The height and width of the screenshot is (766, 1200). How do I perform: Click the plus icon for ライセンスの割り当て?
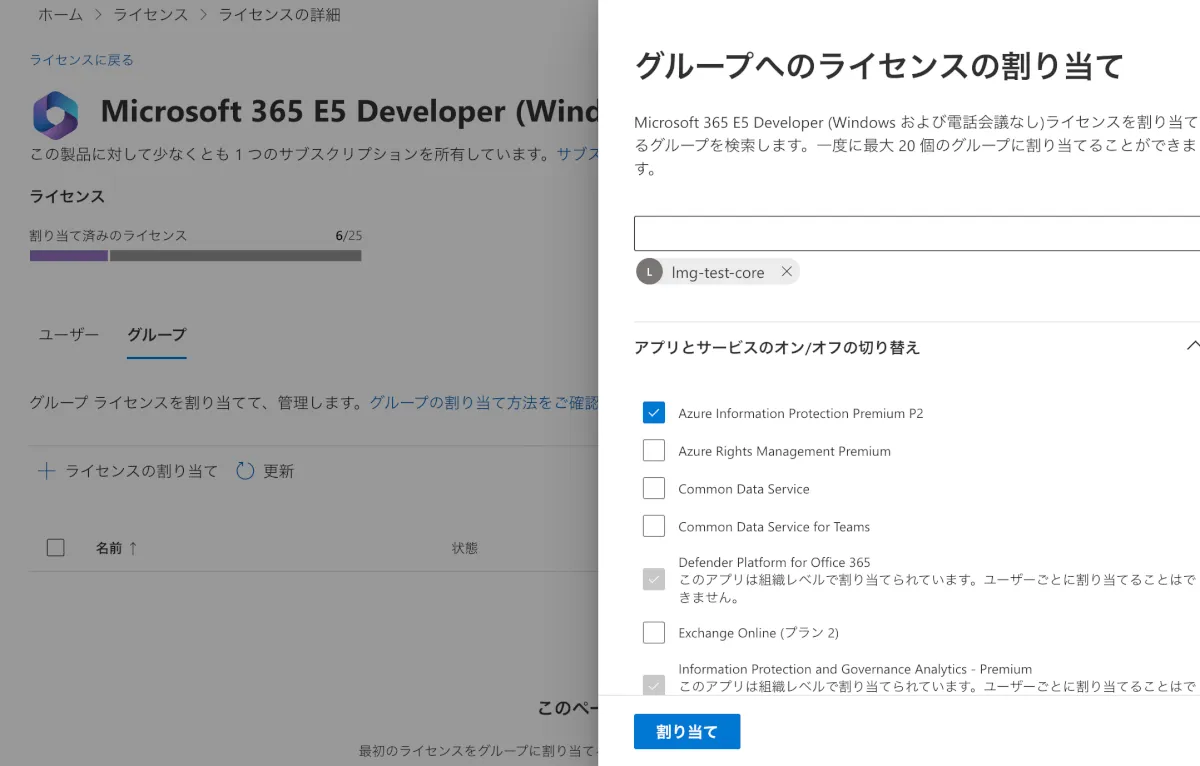point(46,471)
